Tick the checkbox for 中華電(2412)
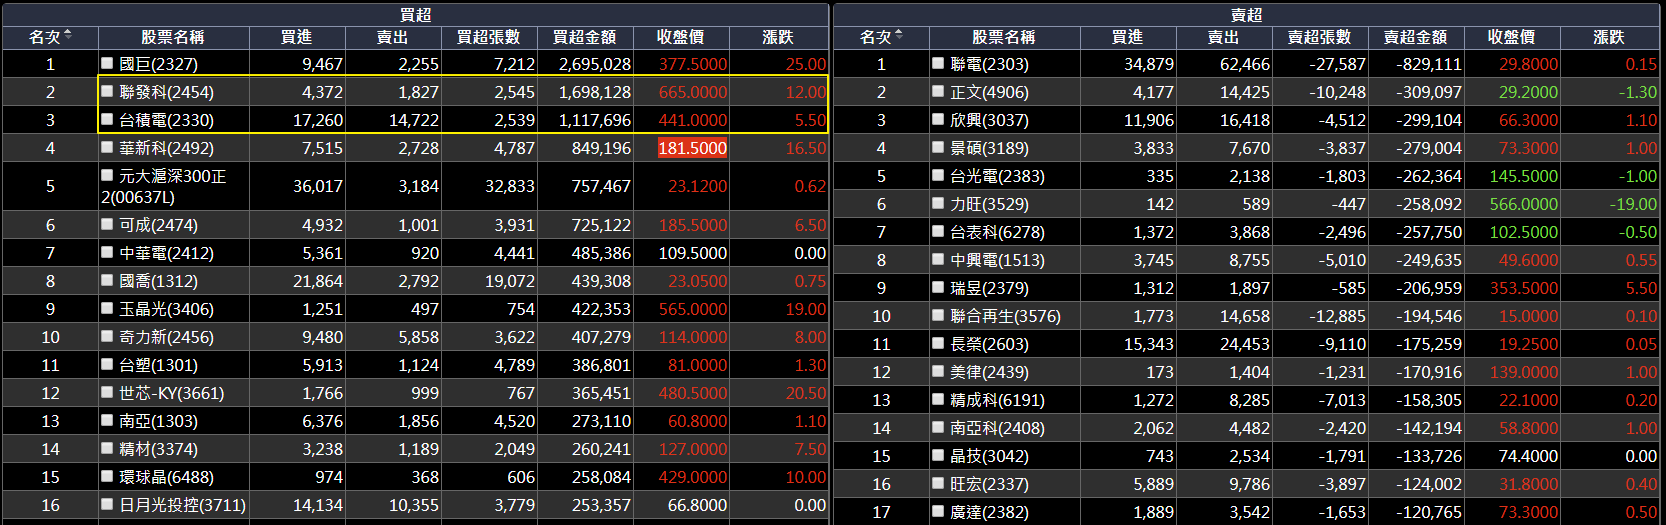This screenshot has height=525, width=1666. pos(107,252)
